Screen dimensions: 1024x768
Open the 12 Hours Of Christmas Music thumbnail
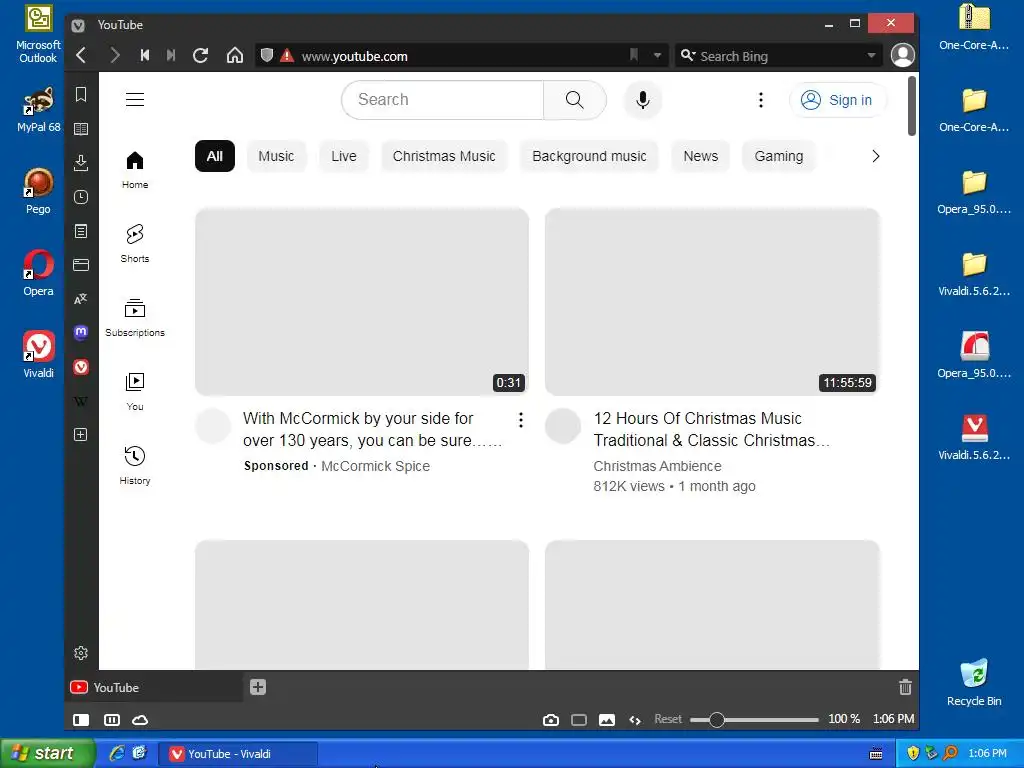pyautogui.click(x=712, y=302)
